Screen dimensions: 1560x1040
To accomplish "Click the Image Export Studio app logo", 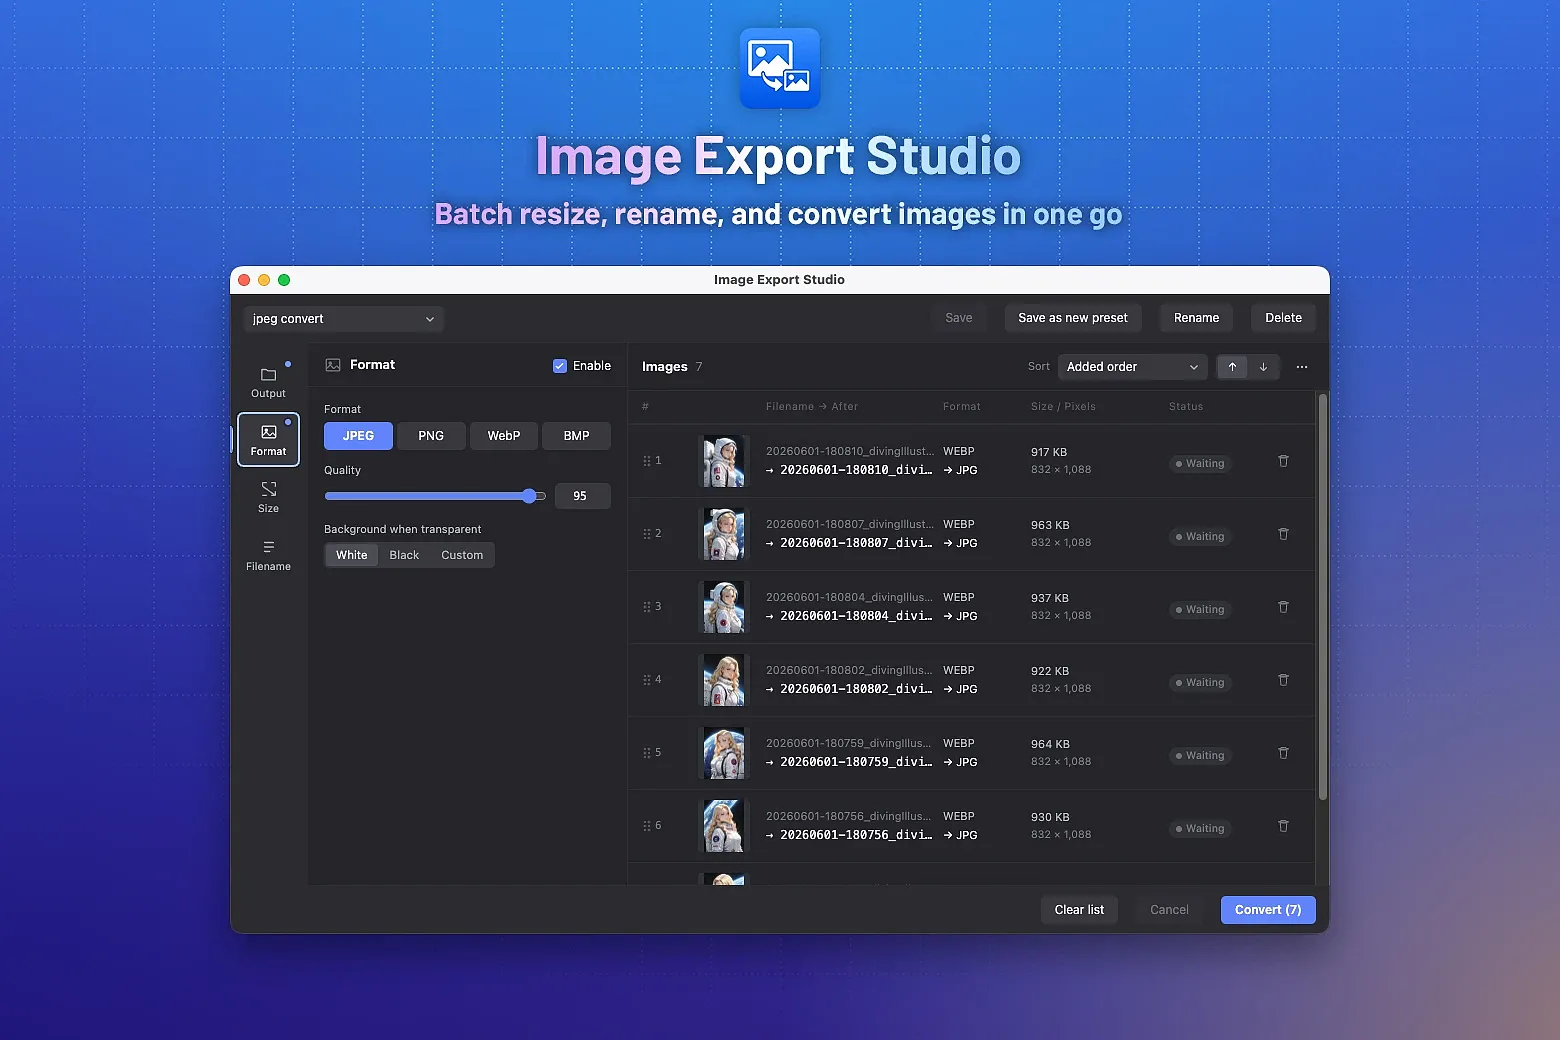I will (x=780, y=68).
